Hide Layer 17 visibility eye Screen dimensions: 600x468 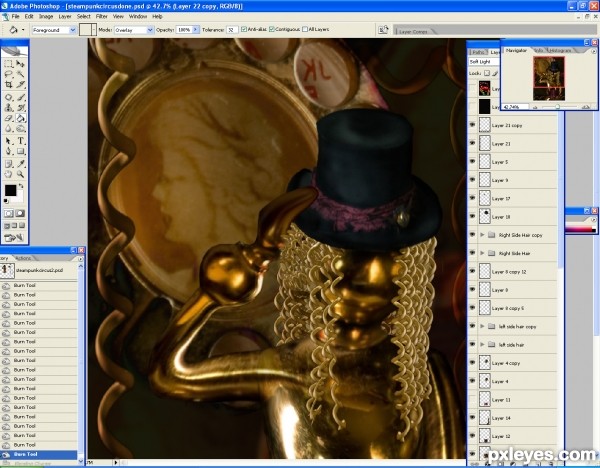pyautogui.click(x=472, y=198)
